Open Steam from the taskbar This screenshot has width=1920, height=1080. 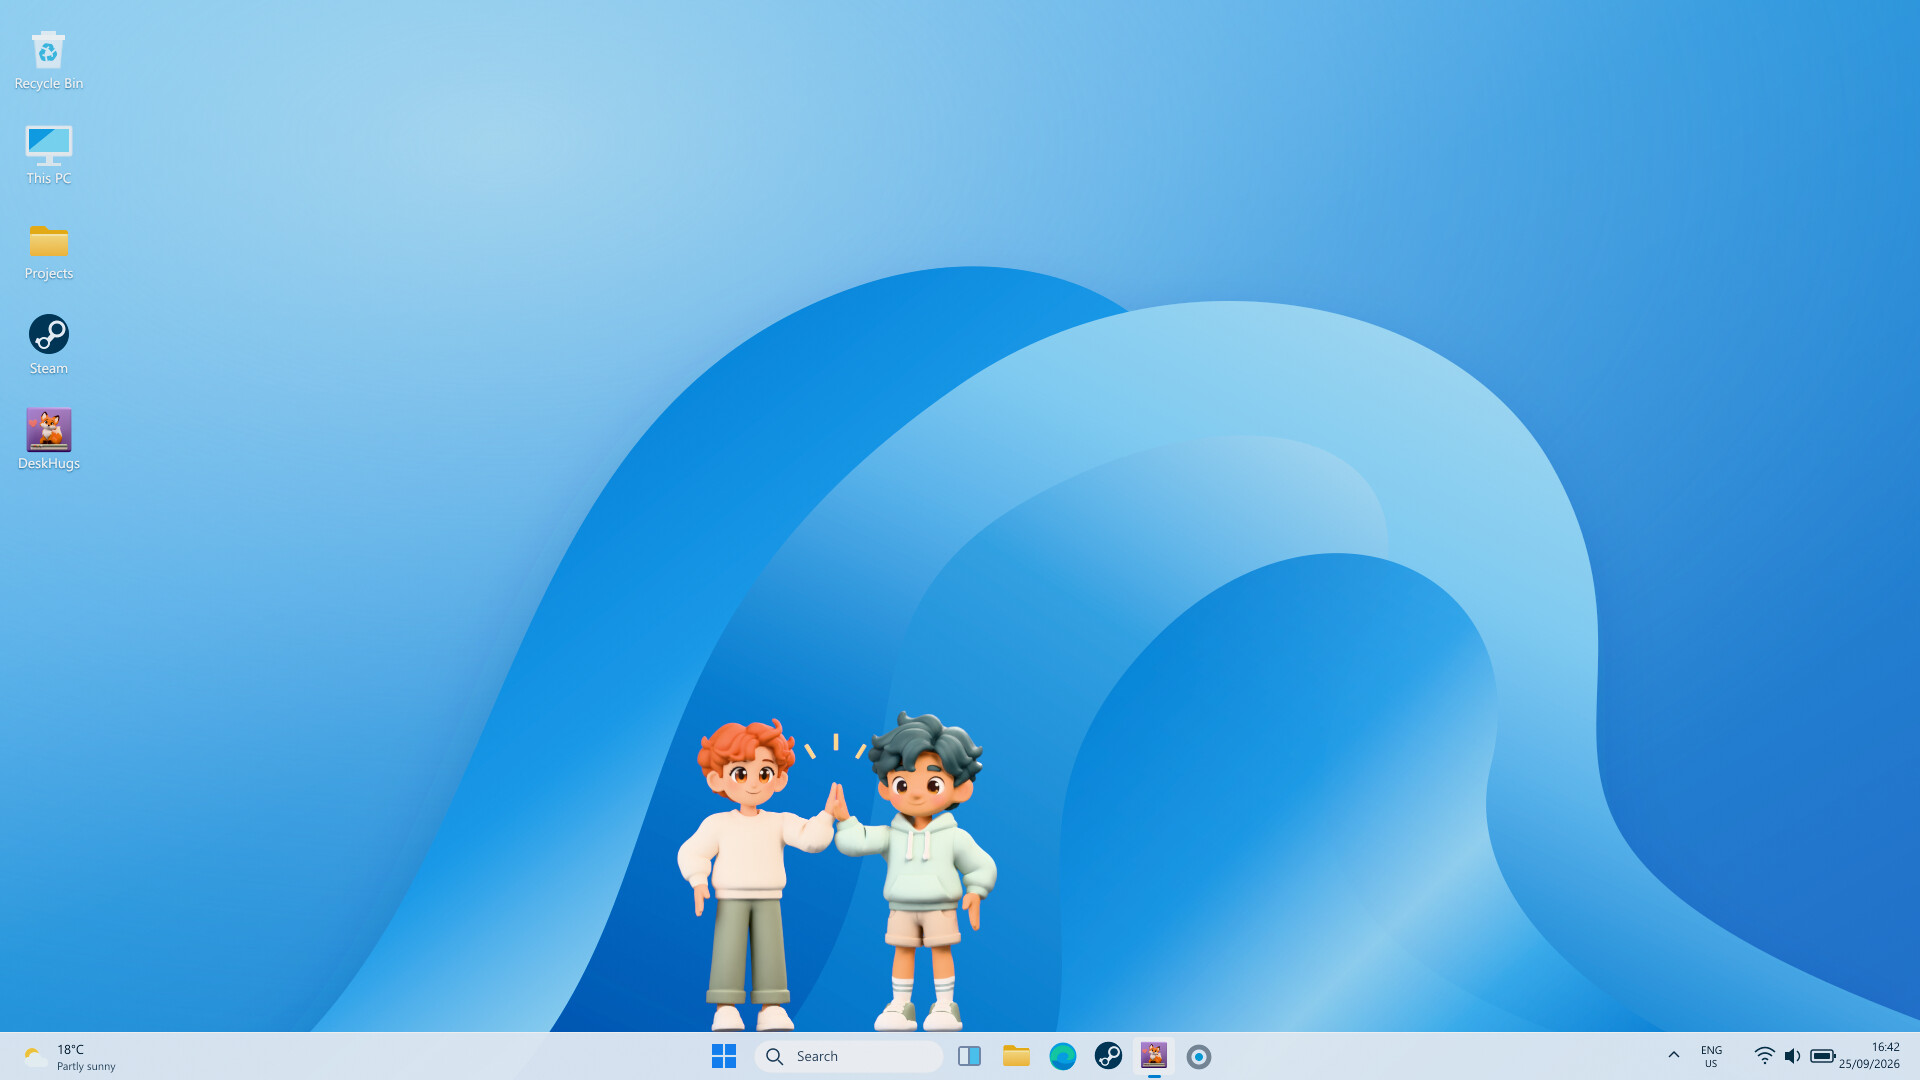[x=1108, y=1056]
